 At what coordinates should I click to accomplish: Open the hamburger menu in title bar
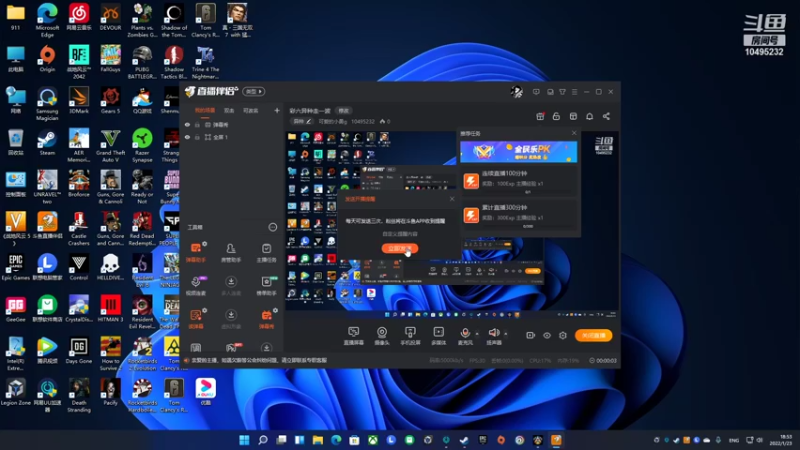point(574,92)
